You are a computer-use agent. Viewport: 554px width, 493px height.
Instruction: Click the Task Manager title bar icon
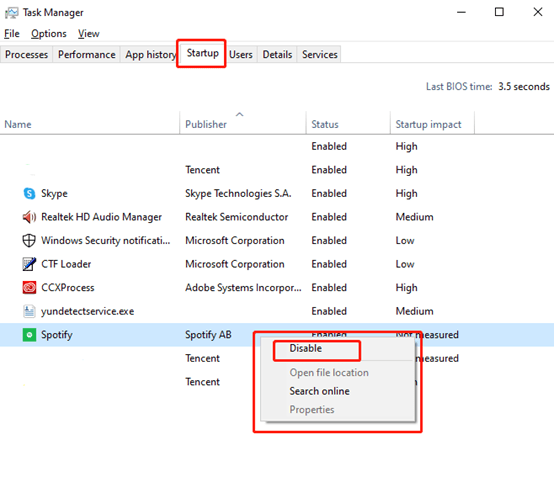[x=11, y=13]
